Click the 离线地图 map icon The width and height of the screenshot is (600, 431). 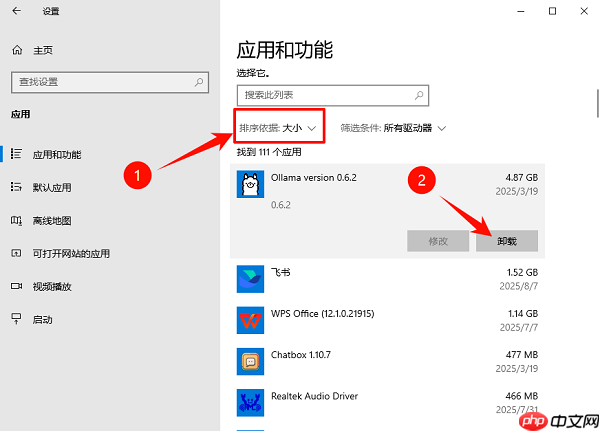(16, 220)
